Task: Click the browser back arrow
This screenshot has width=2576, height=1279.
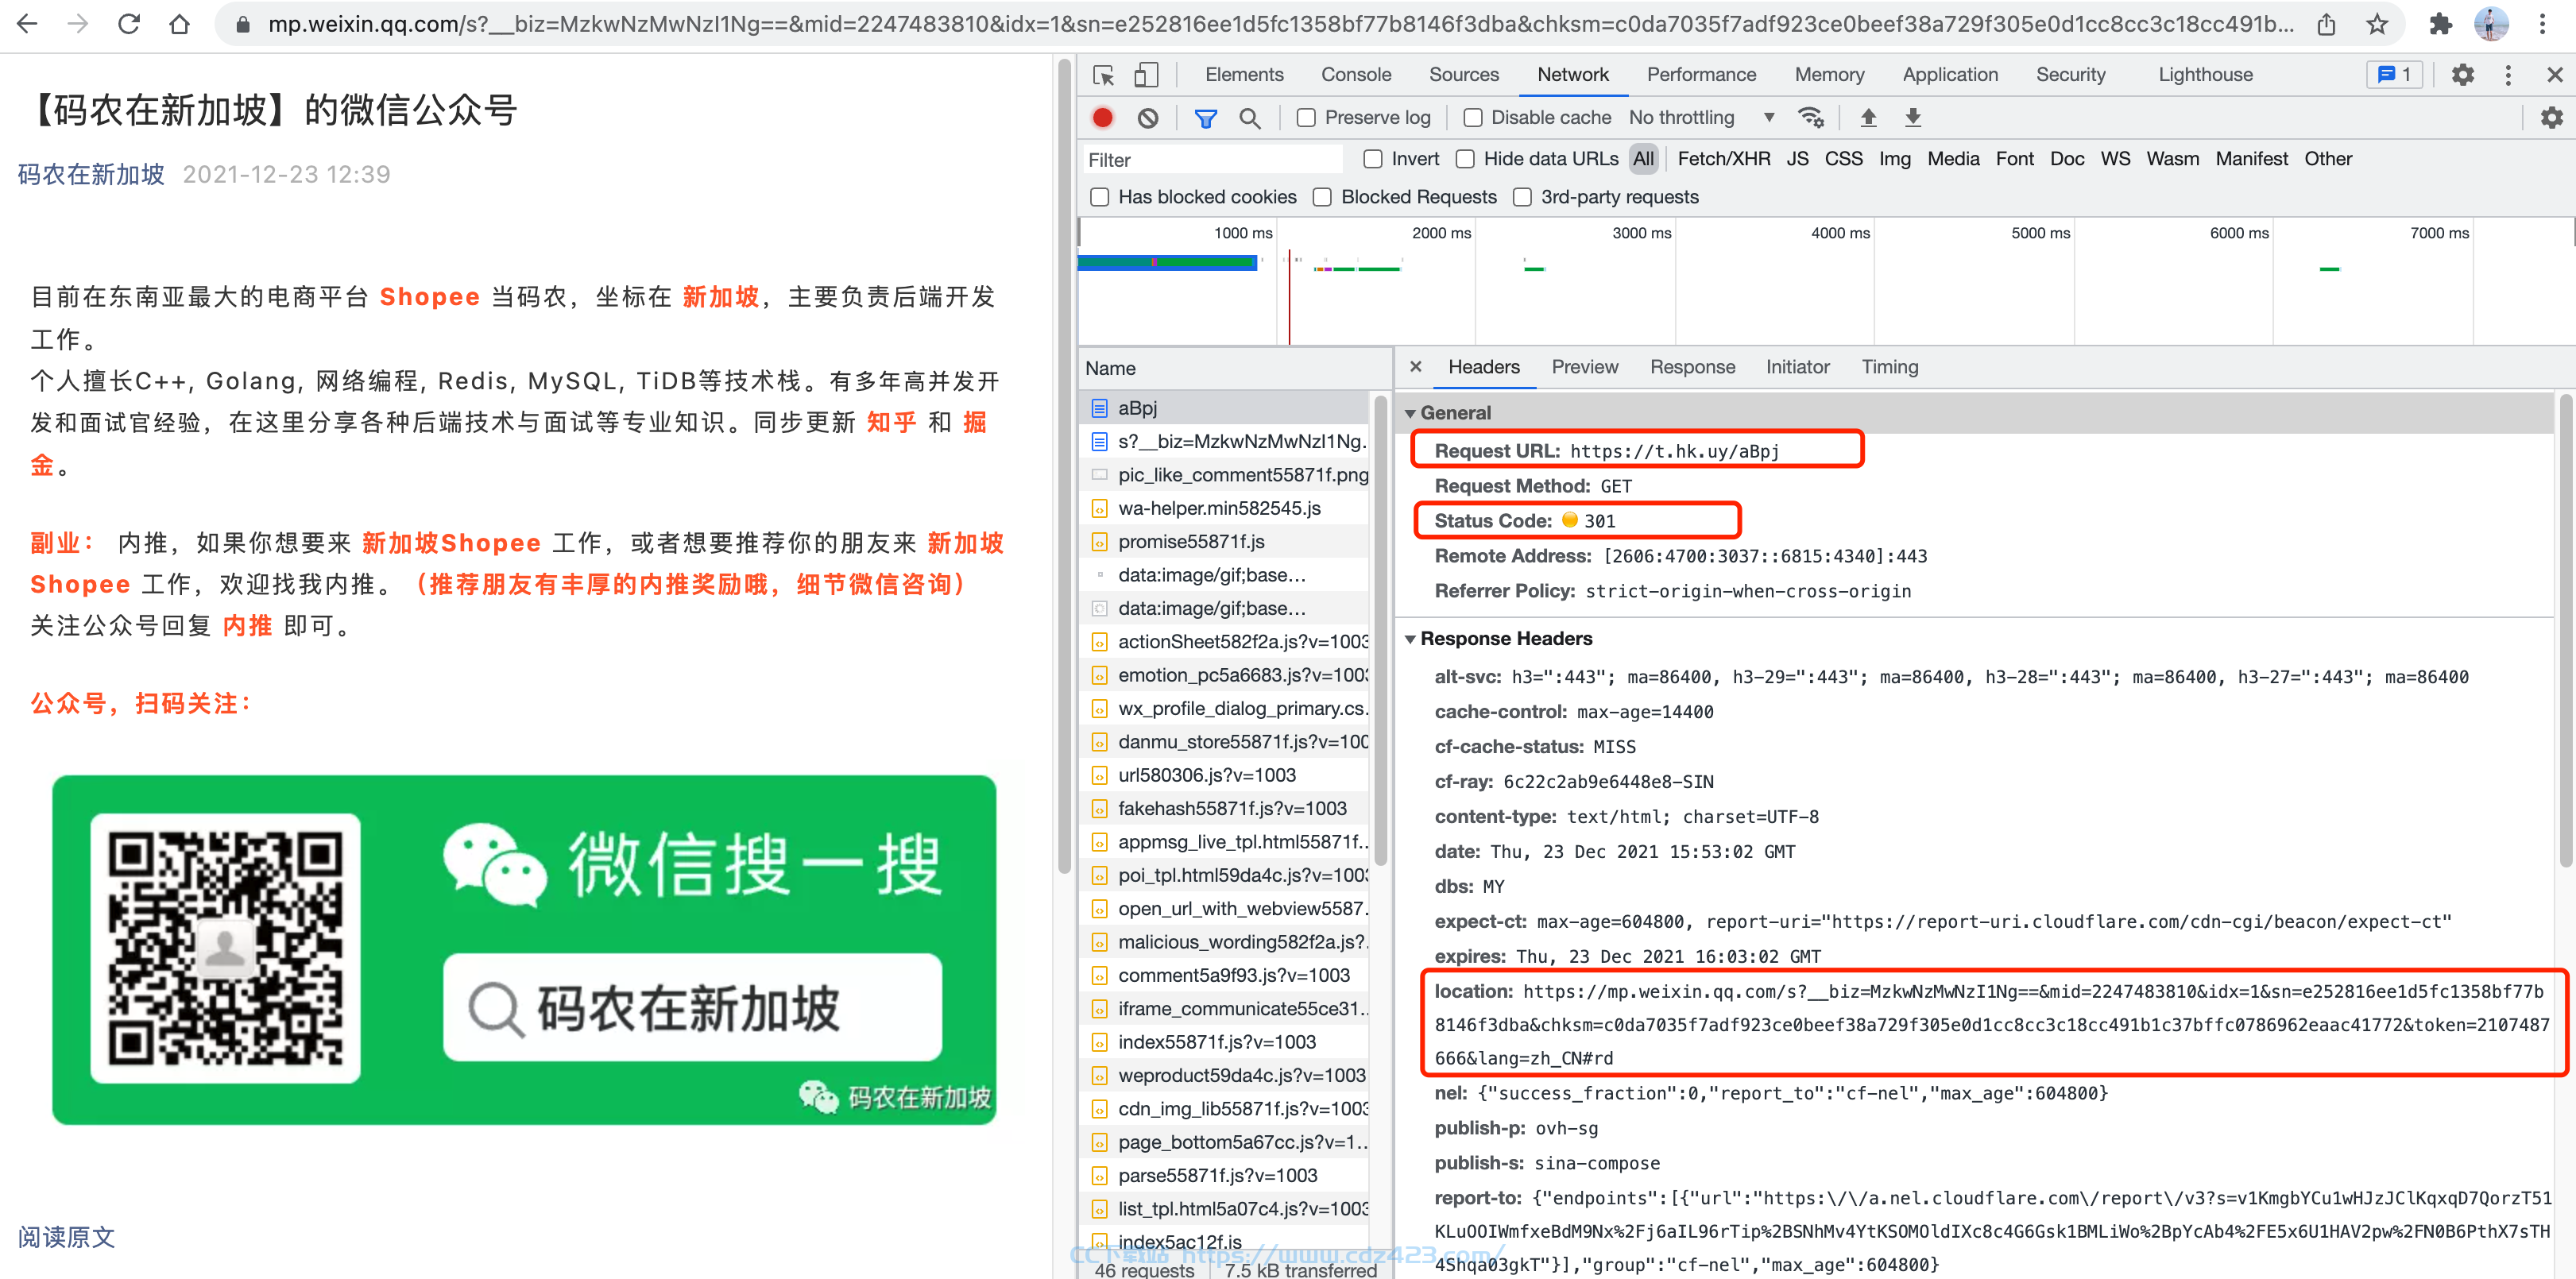Action: coord(27,24)
